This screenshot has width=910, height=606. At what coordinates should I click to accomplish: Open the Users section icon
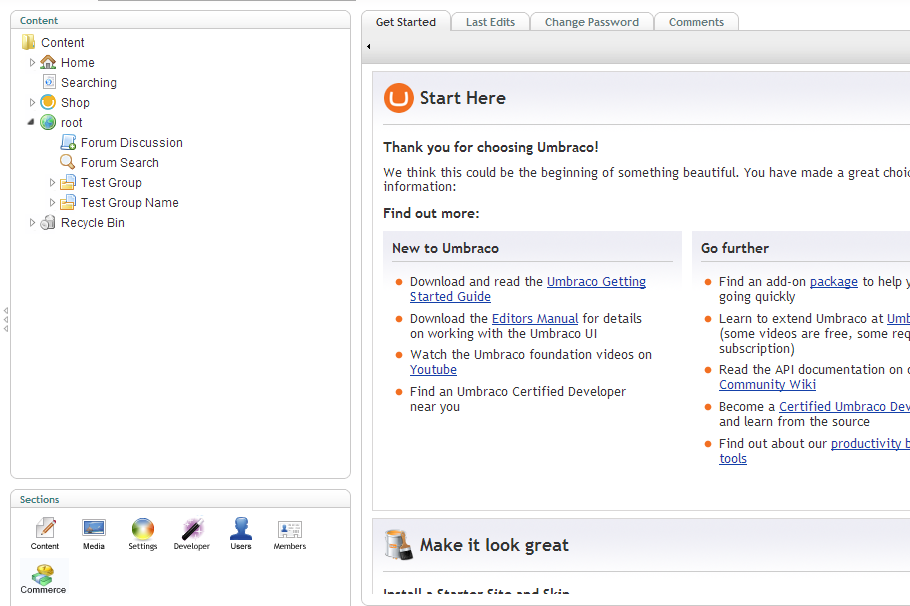click(241, 533)
